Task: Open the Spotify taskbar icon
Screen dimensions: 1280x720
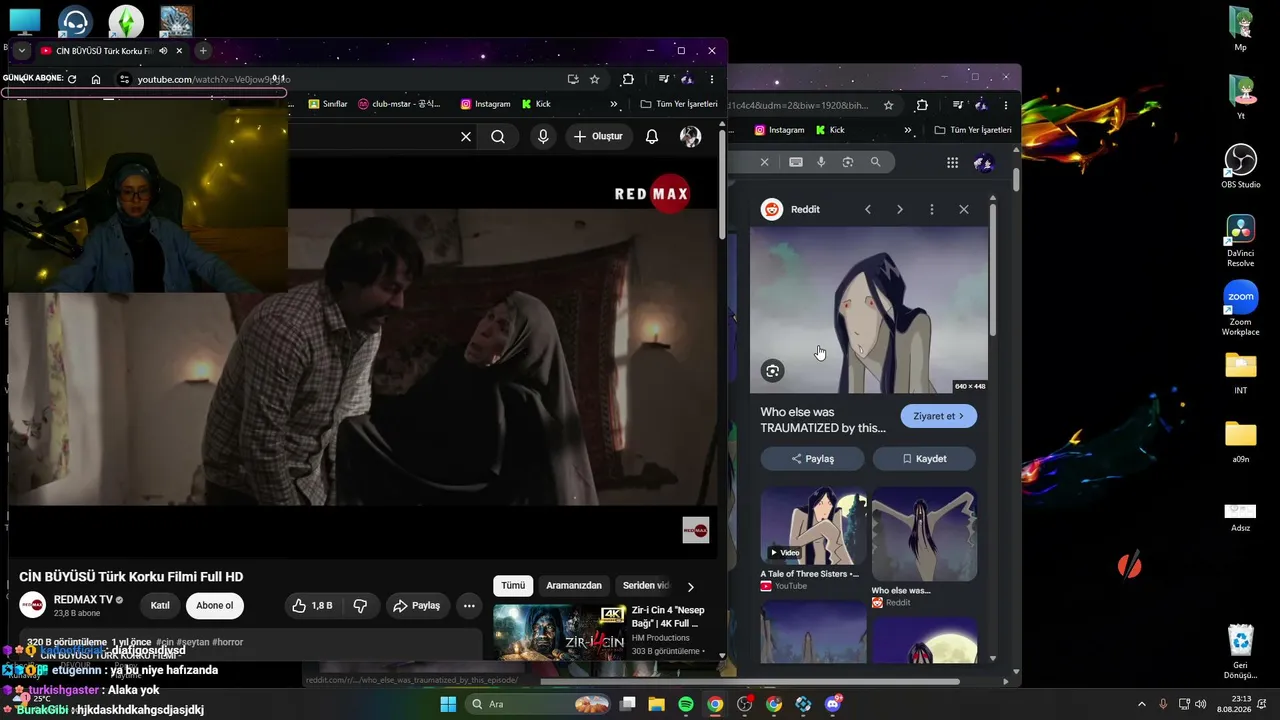Action: (x=686, y=704)
